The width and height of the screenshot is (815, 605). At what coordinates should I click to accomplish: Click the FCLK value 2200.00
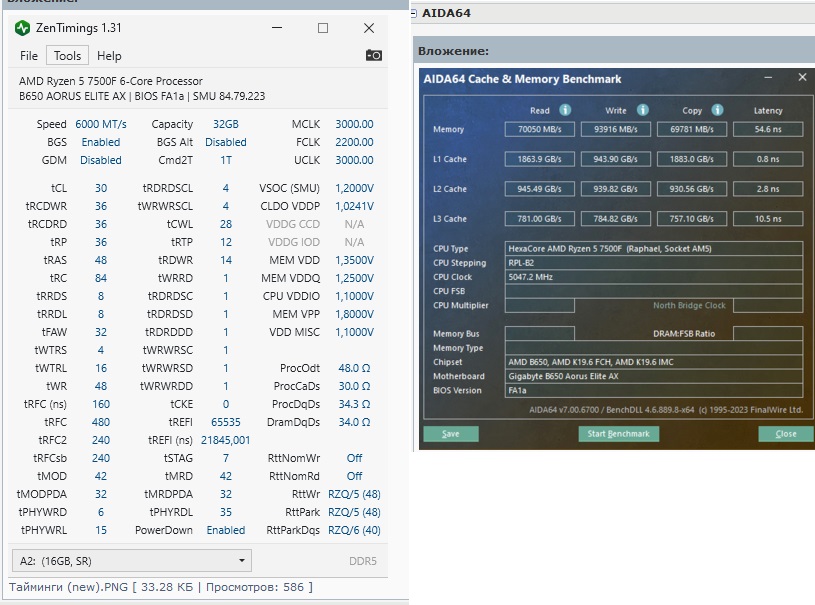click(354, 142)
